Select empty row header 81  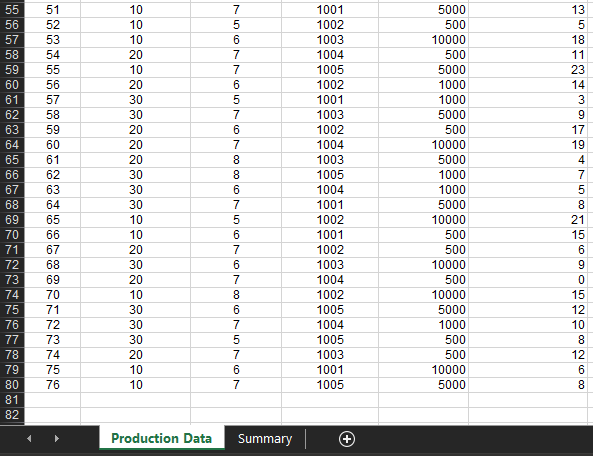(x=12, y=400)
